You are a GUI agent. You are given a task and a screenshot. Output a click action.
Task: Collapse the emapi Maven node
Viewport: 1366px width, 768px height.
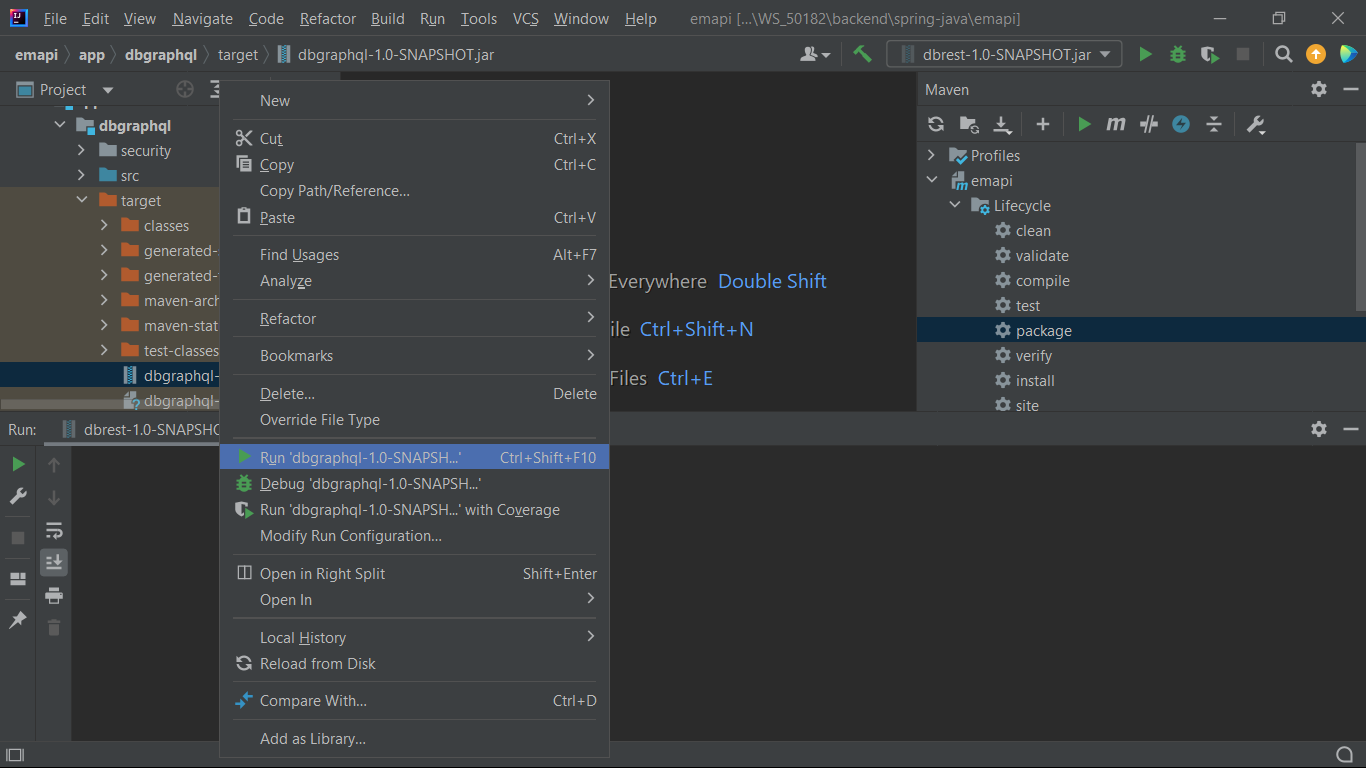tap(932, 181)
